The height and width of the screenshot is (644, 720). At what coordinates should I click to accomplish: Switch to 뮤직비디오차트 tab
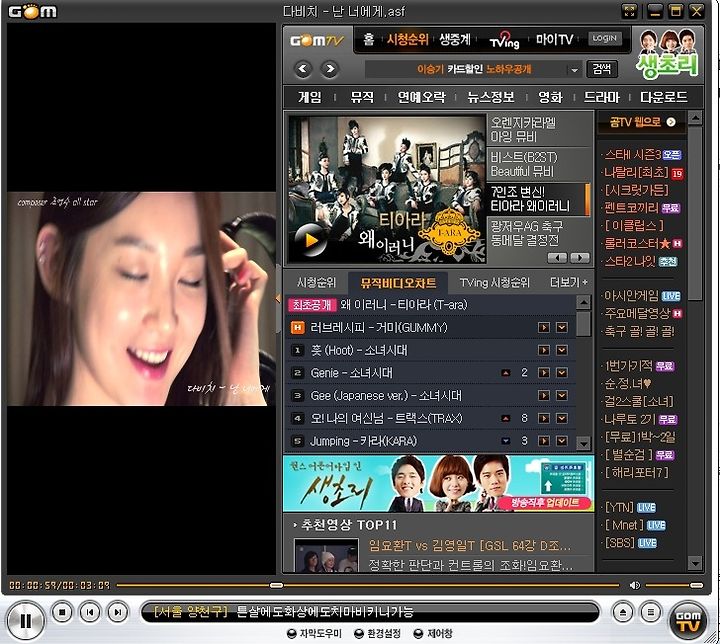pyautogui.click(x=398, y=283)
